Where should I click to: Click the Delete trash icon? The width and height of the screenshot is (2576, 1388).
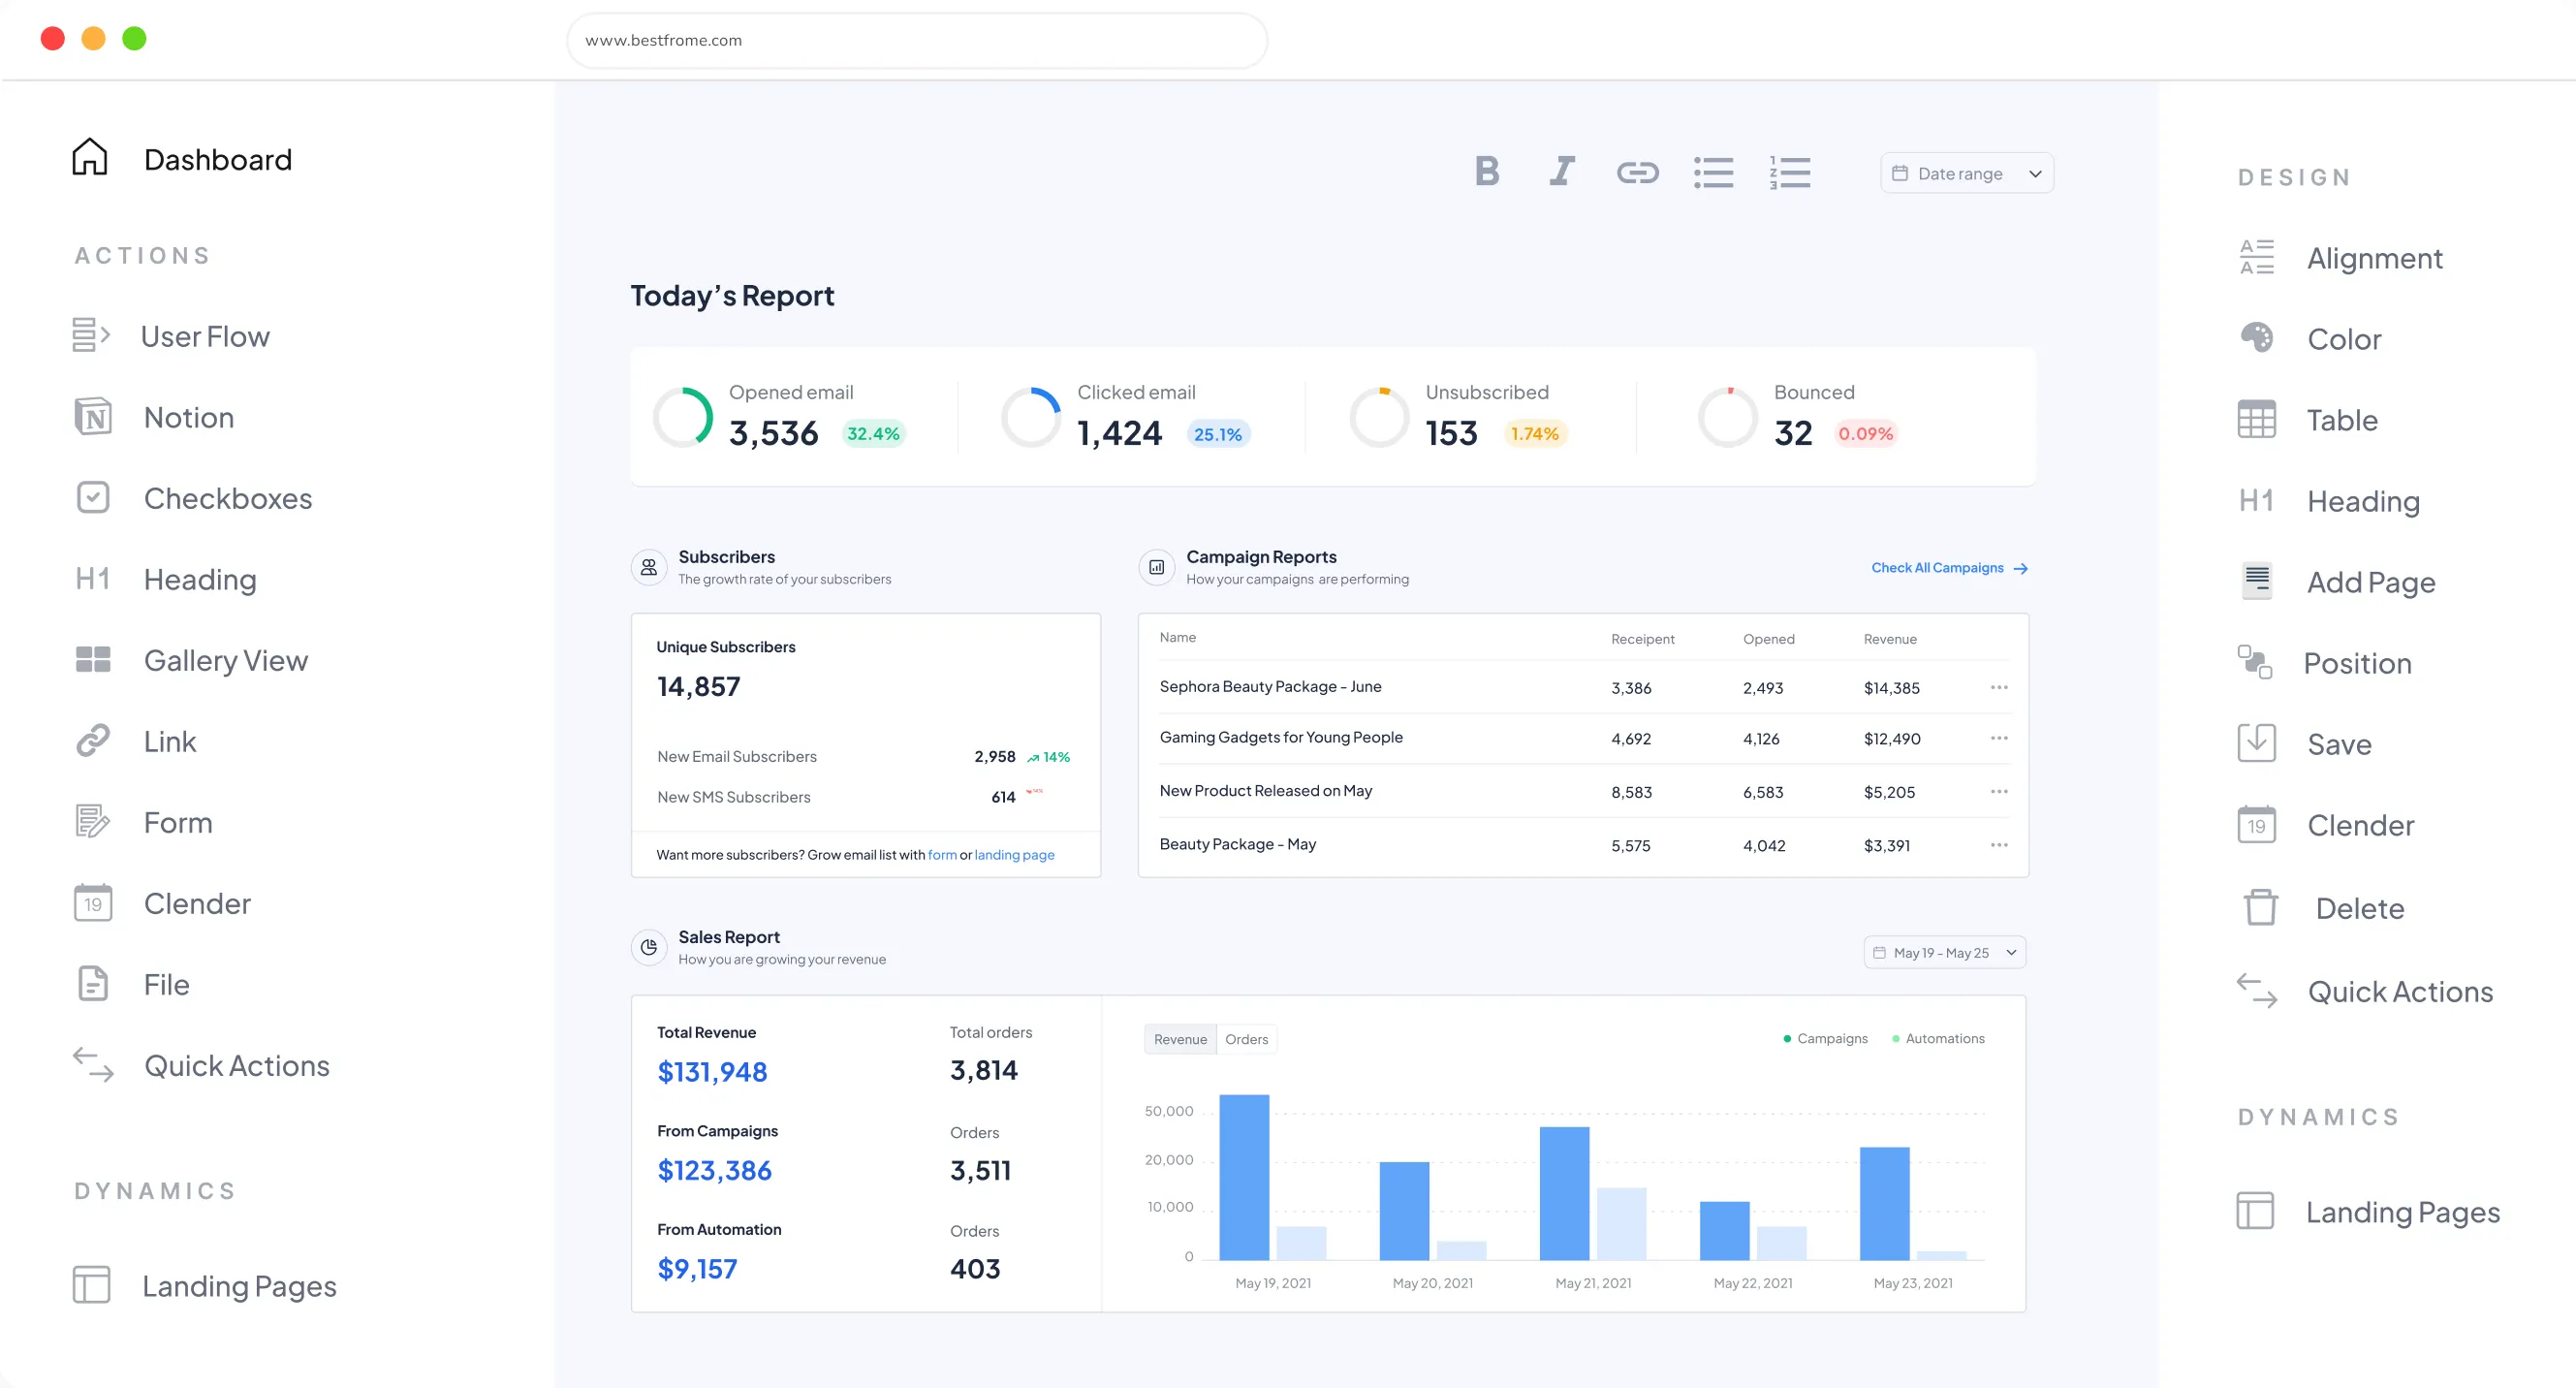(x=2260, y=907)
